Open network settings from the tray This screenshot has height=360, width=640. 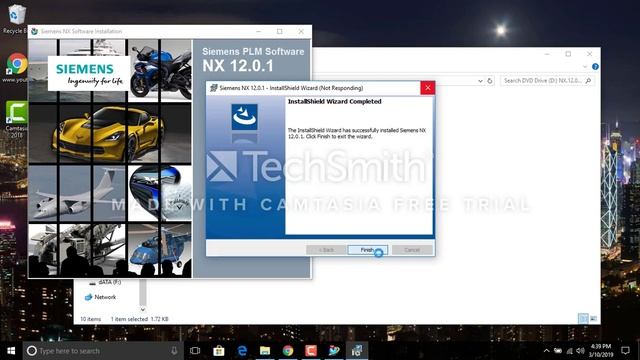point(569,351)
